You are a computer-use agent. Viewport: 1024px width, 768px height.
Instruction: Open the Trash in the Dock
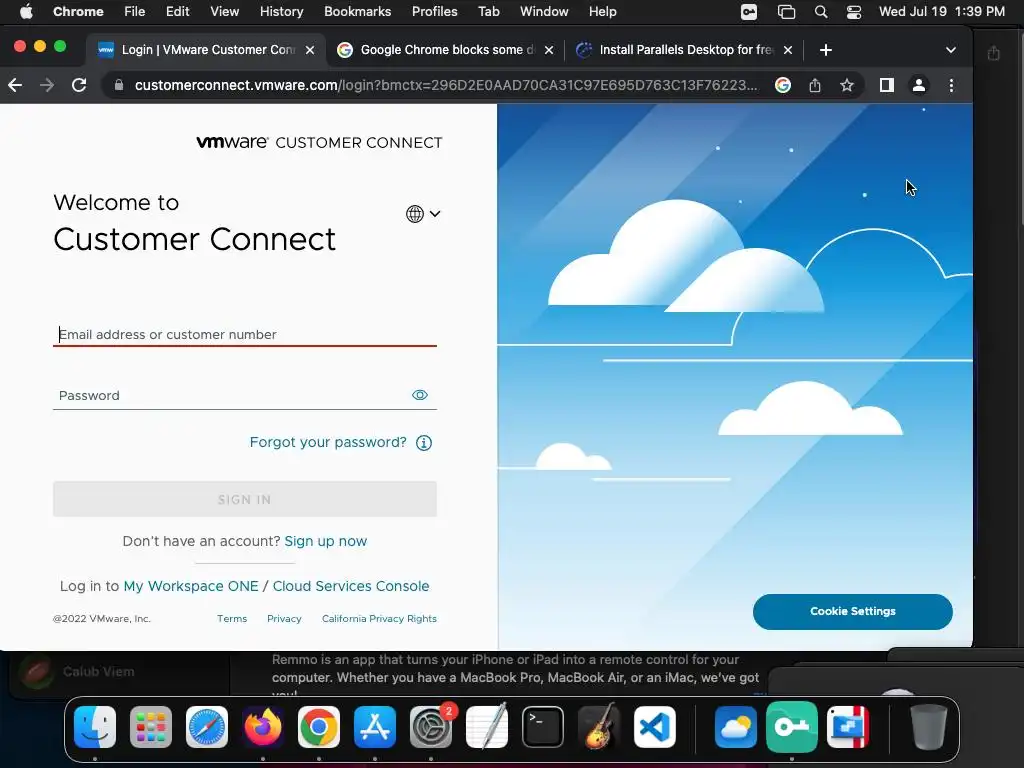click(x=929, y=727)
